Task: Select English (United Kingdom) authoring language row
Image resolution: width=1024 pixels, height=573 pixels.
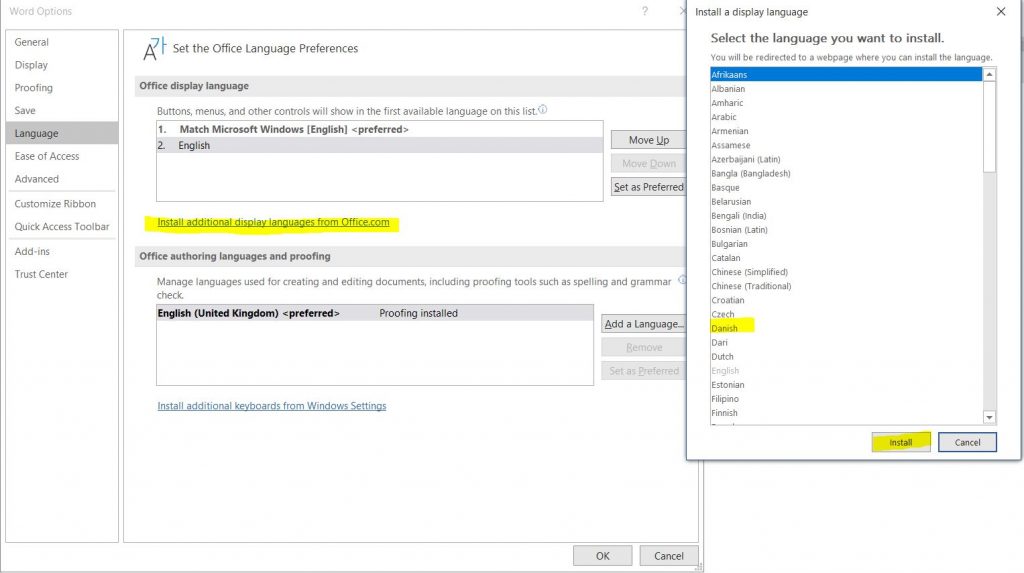Action: coord(248,313)
